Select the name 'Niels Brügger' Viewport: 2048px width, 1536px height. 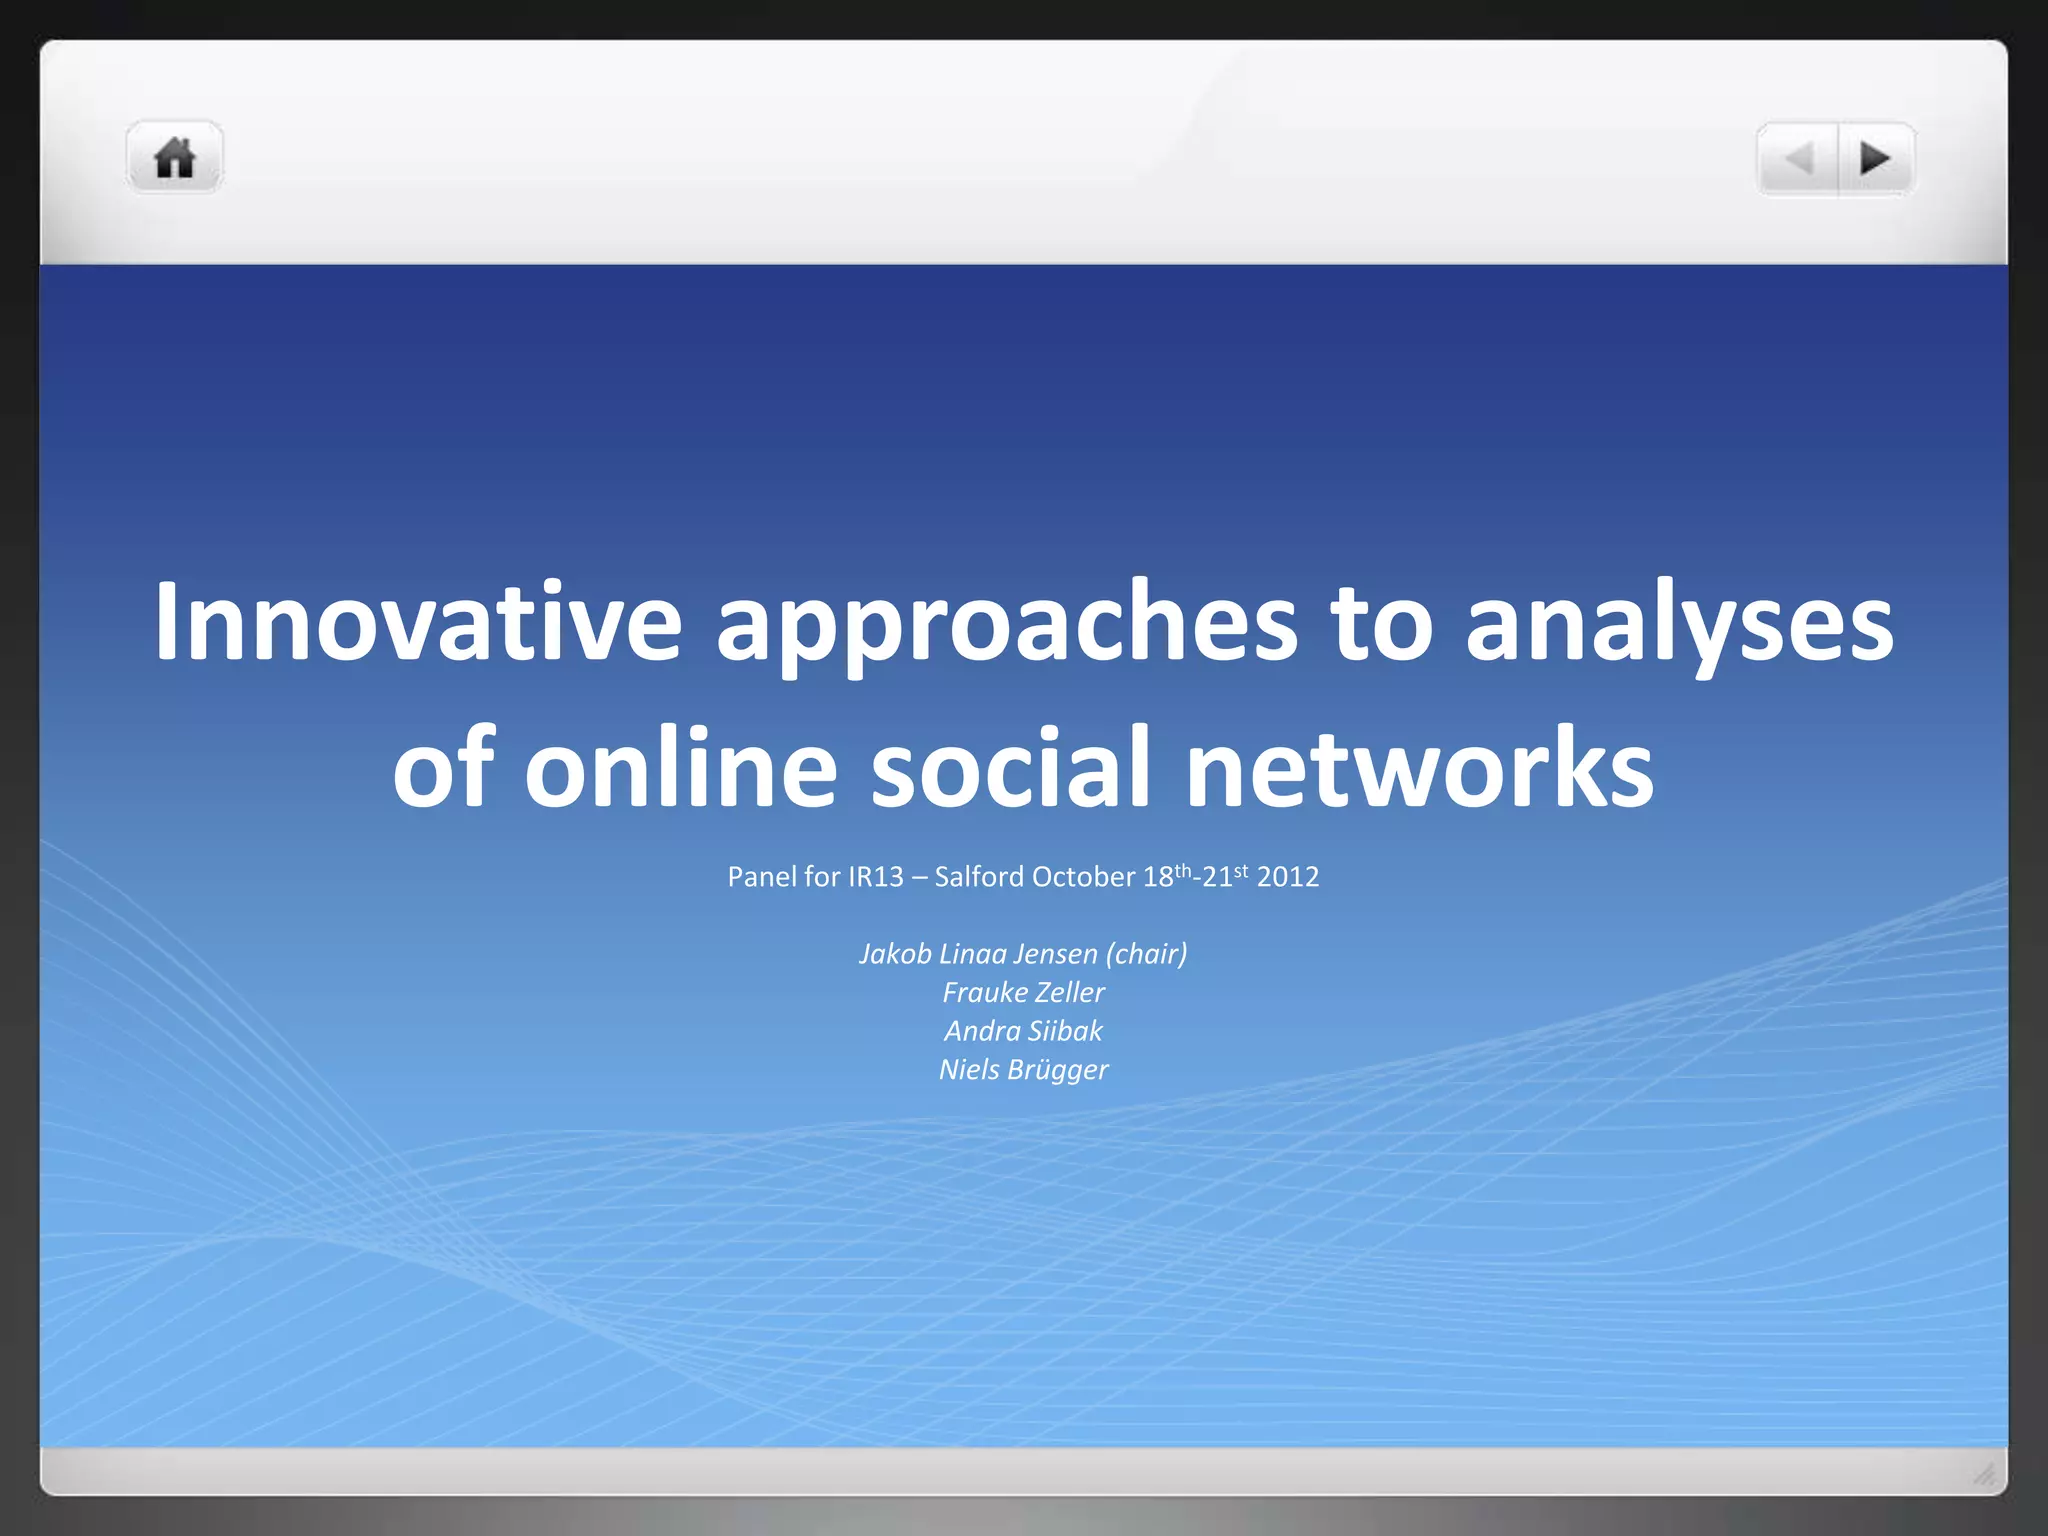click(1023, 1070)
